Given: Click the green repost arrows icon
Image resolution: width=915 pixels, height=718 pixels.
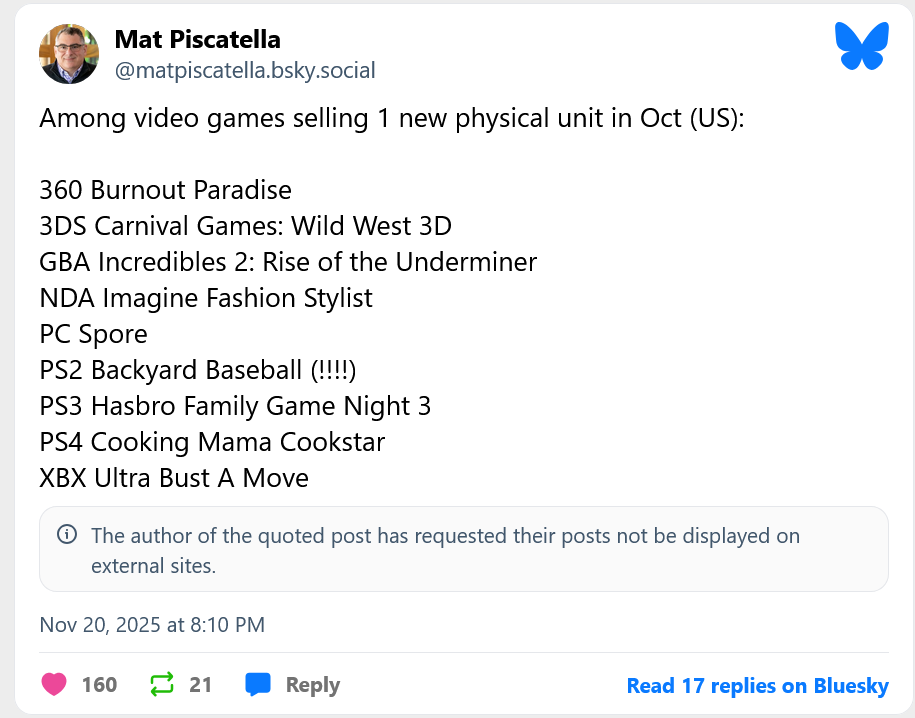Looking at the screenshot, I should tap(161, 685).
